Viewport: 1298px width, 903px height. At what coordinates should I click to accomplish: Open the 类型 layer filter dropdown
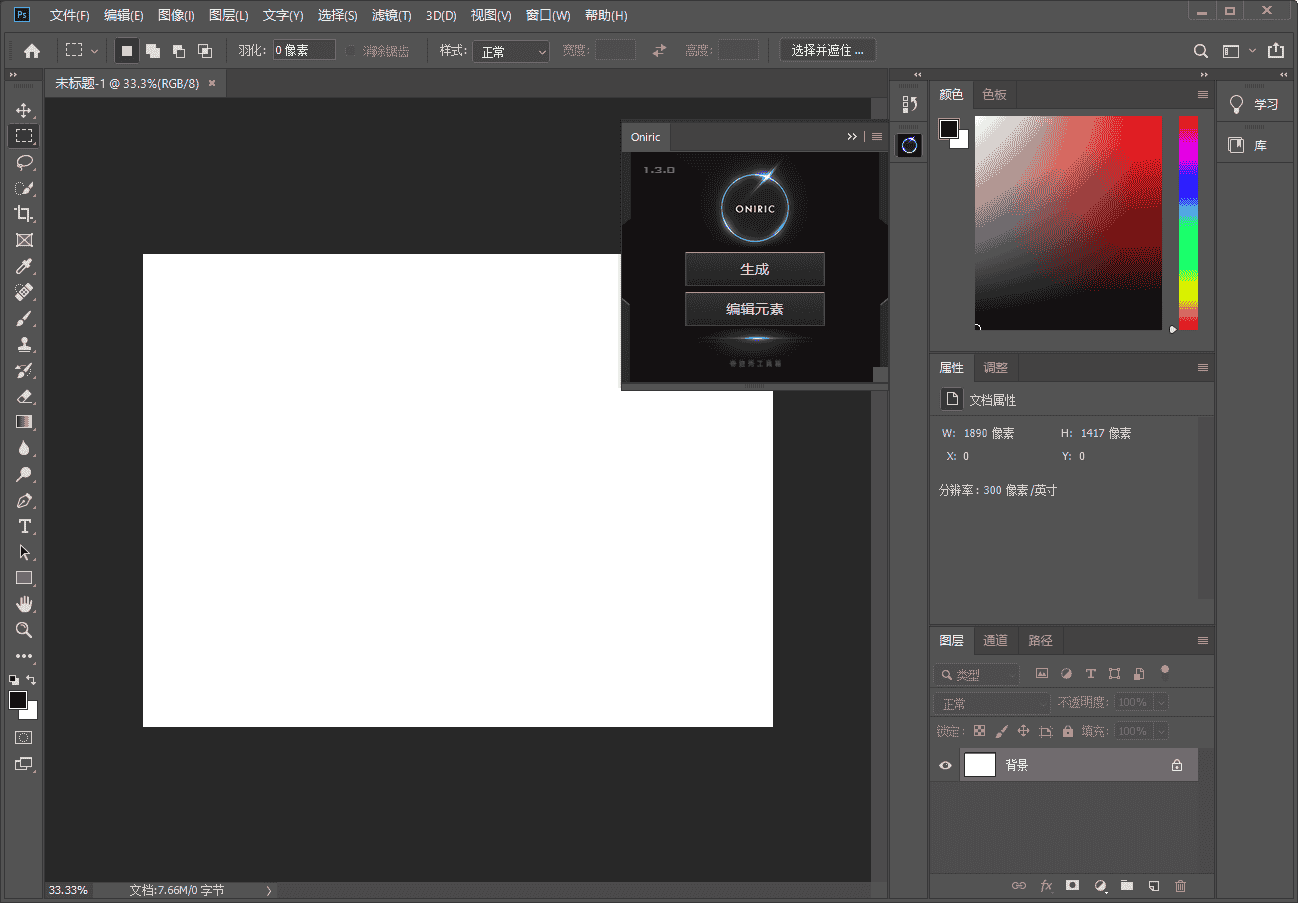click(977, 675)
